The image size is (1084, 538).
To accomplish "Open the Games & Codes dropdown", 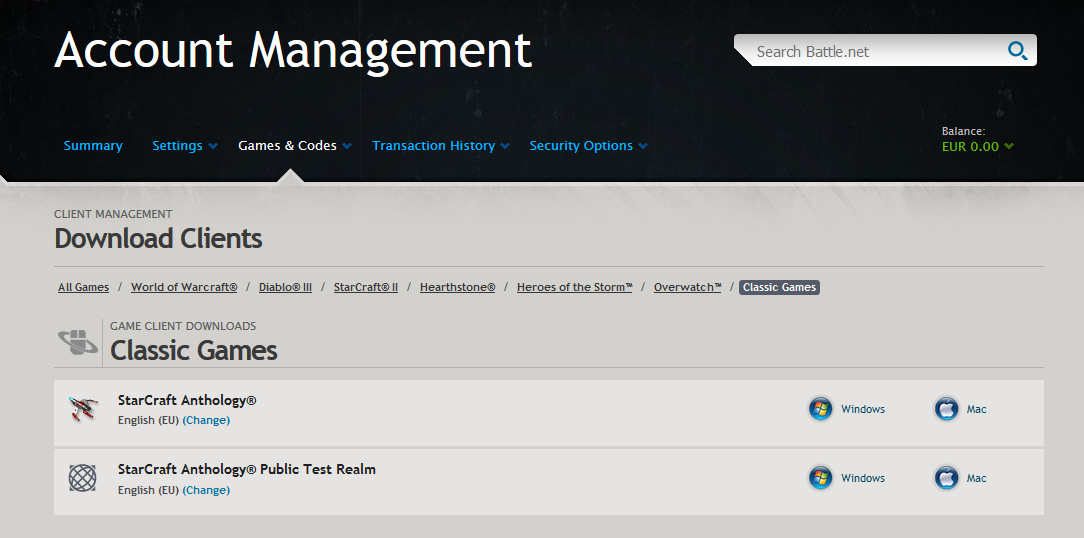I will point(294,146).
